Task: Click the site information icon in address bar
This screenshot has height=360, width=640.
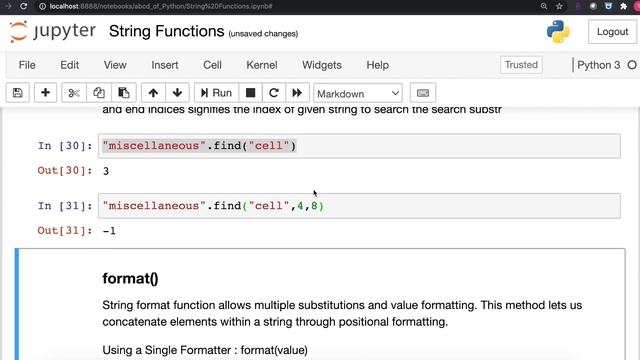Action: 42,6
